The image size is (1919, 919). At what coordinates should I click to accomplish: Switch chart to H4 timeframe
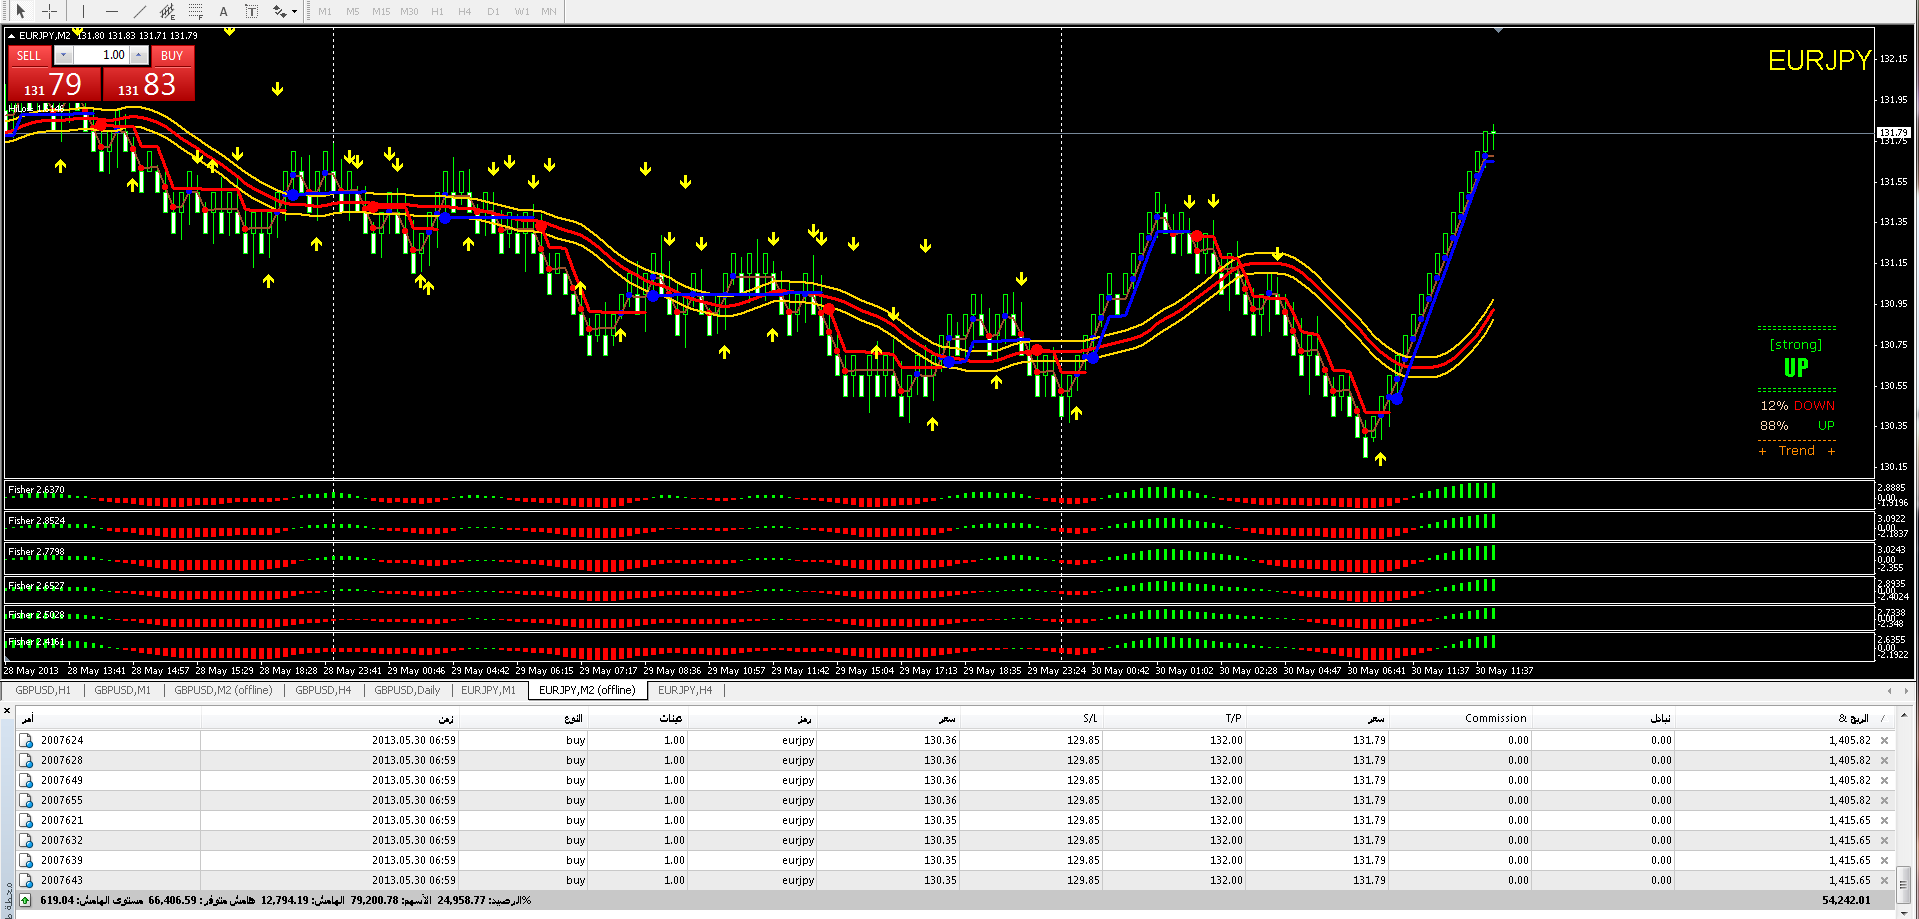465,11
